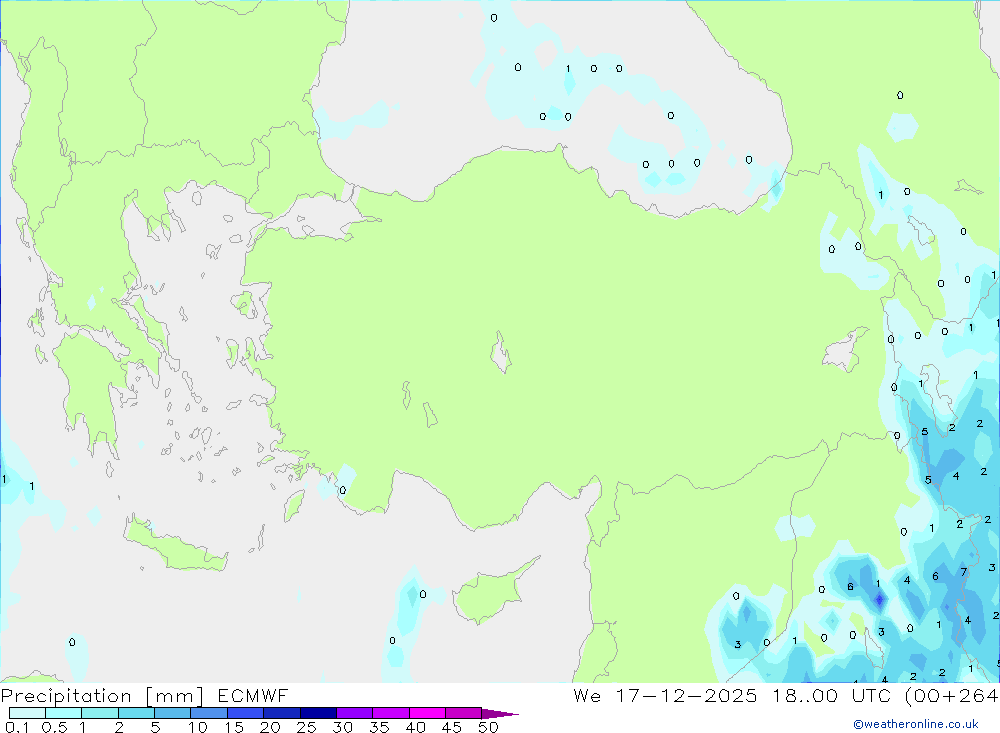Click the 0.1–0.5 mm legend color swatch
The width and height of the screenshot is (1000, 733).
[x=27, y=713]
